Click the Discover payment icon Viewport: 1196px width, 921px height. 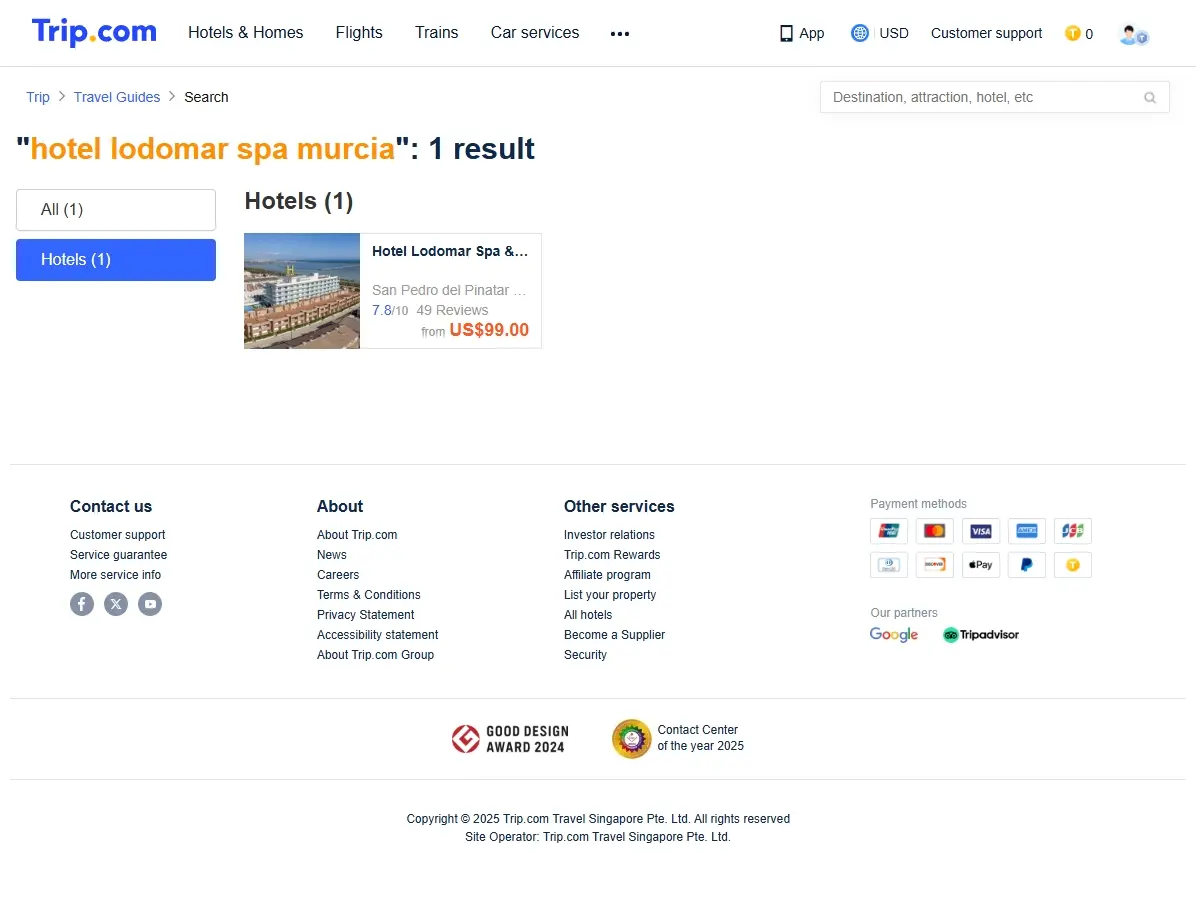(x=934, y=565)
